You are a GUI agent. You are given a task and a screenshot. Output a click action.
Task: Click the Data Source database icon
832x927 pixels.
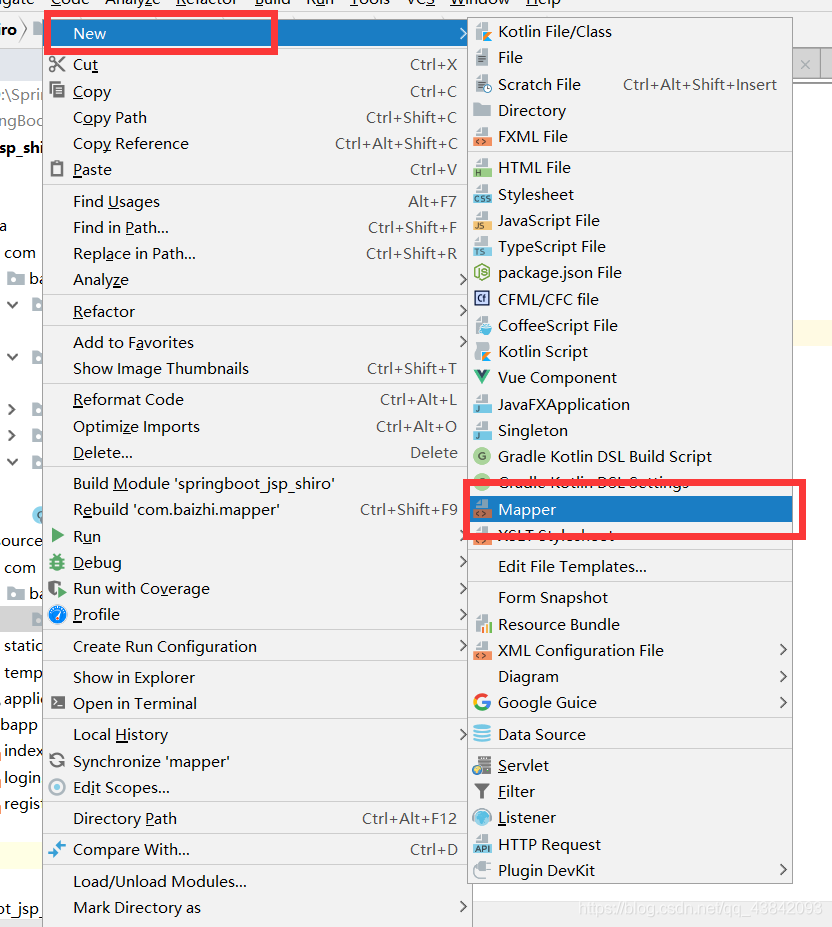pyautogui.click(x=482, y=734)
